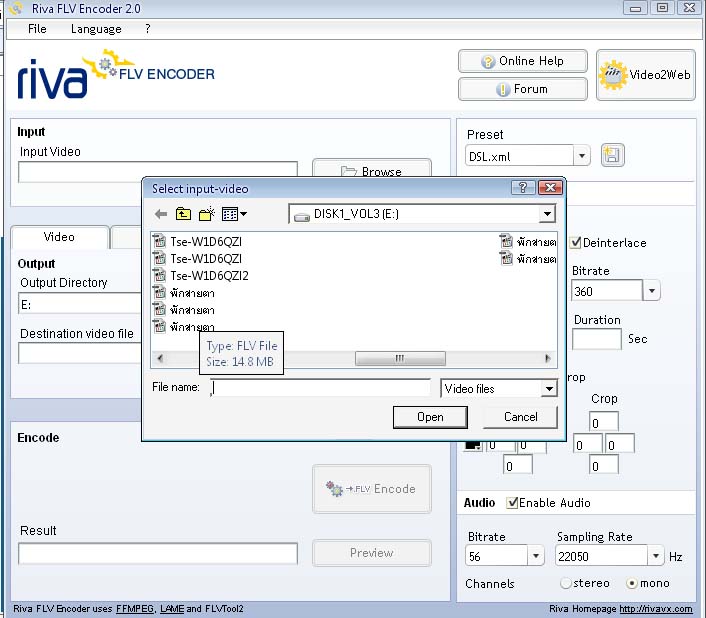The image size is (706, 618).
Task: Click the top Crop value field
Action: tap(603, 422)
